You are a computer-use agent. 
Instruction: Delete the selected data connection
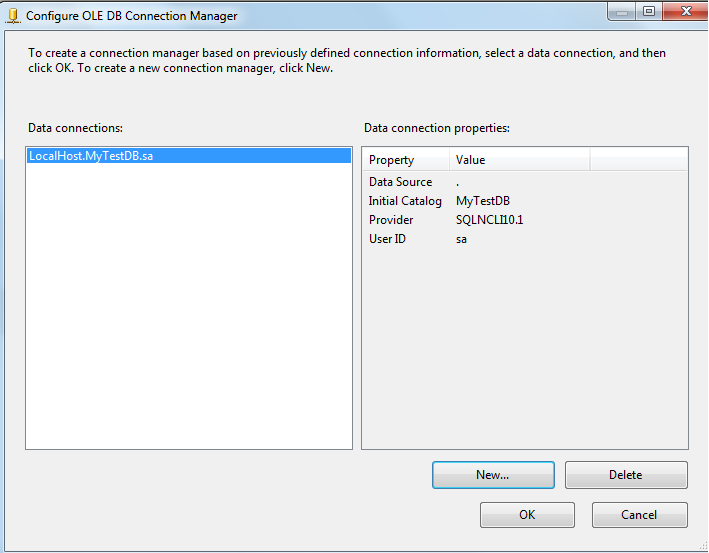pyautogui.click(x=626, y=475)
